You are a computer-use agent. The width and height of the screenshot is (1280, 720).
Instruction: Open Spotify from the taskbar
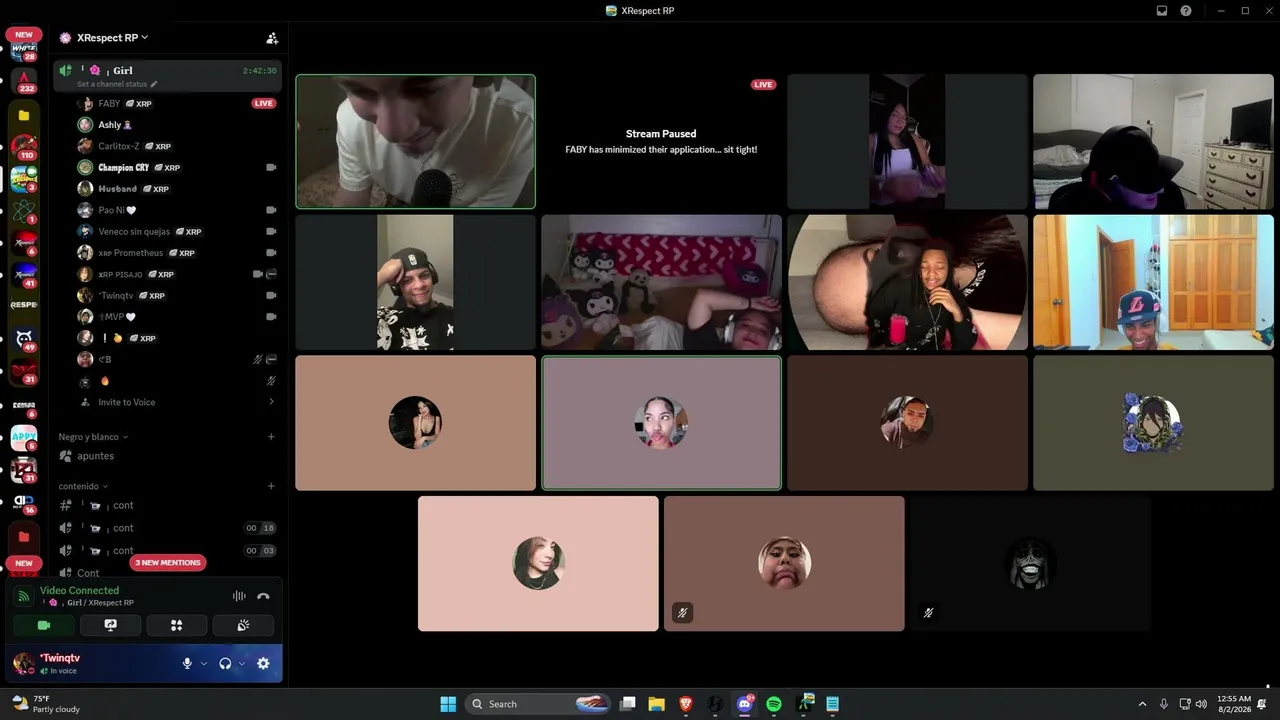point(774,704)
